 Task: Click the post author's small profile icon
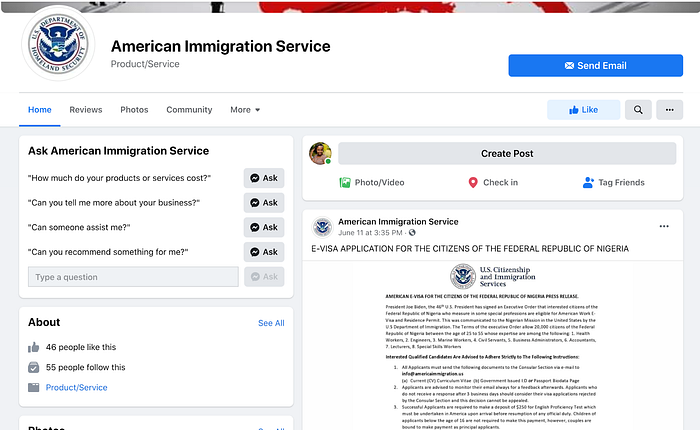322,227
